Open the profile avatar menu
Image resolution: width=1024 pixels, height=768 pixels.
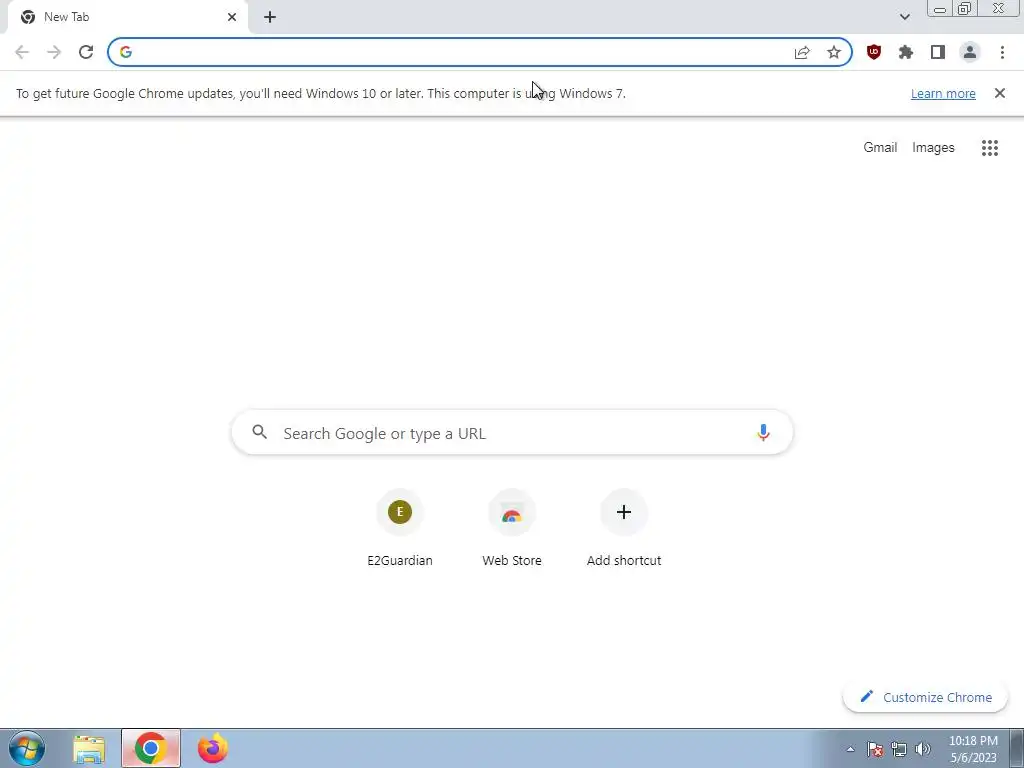pyautogui.click(x=970, y=52)
